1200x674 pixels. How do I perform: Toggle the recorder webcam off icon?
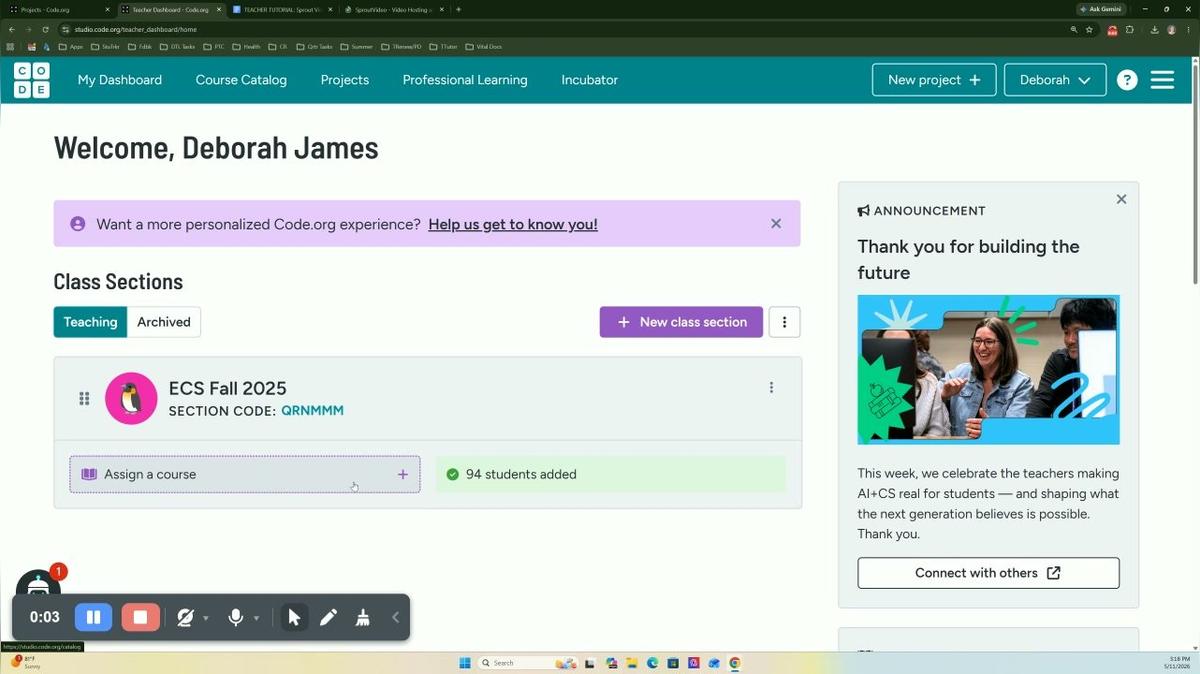(185, 618)
